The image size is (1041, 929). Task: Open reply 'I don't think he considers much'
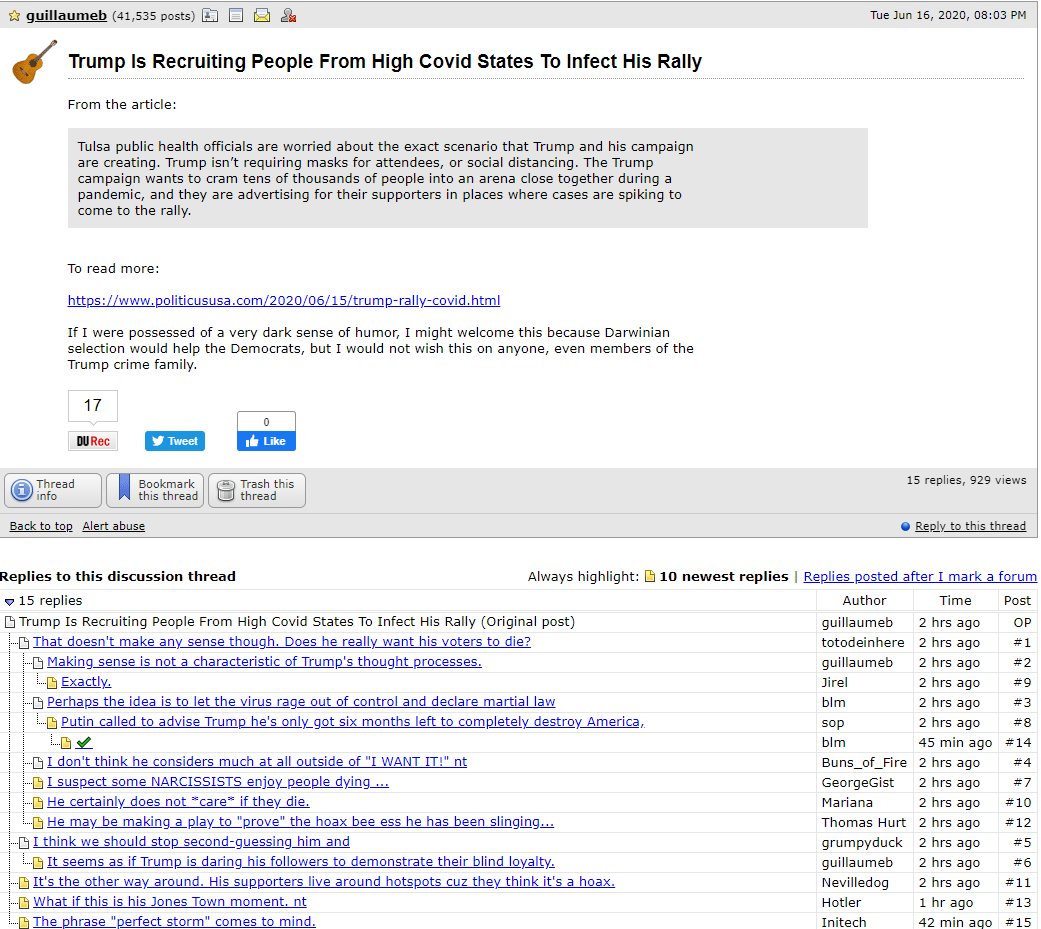257,762
